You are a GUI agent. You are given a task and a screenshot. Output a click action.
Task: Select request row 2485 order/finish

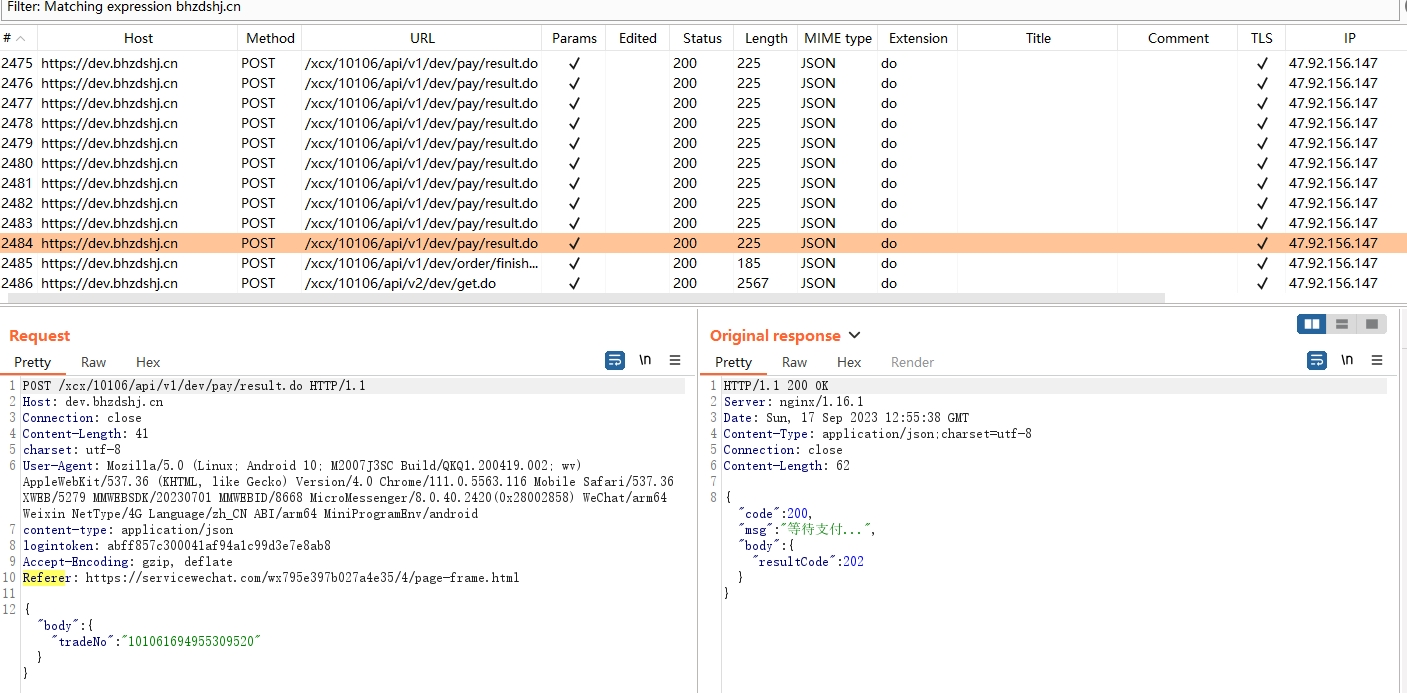tap(422, 263)
